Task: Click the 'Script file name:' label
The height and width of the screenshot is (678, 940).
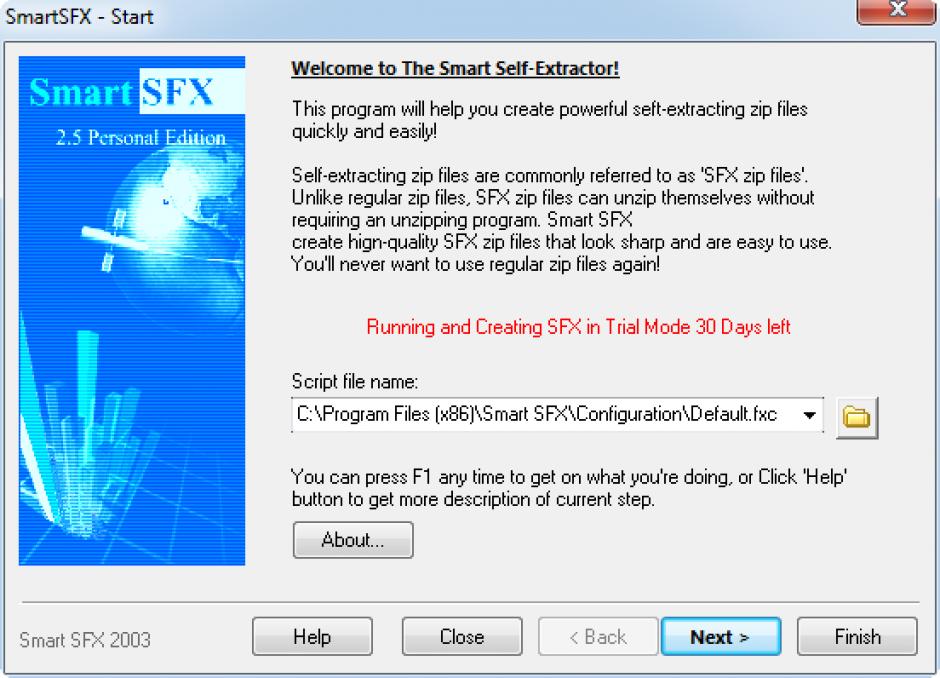Action: [x=355, y=382]
